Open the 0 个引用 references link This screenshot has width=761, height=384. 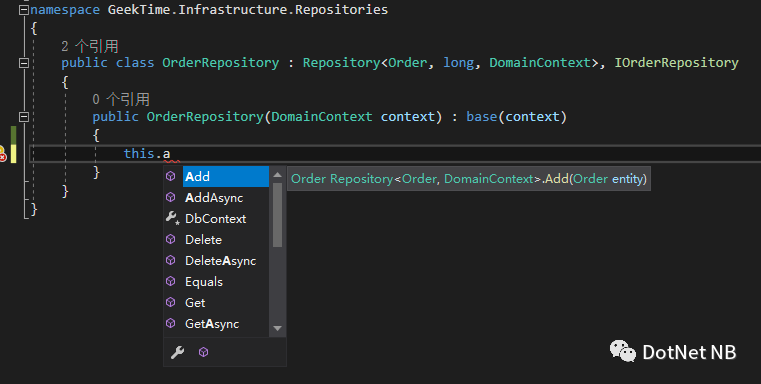point(121,100)
